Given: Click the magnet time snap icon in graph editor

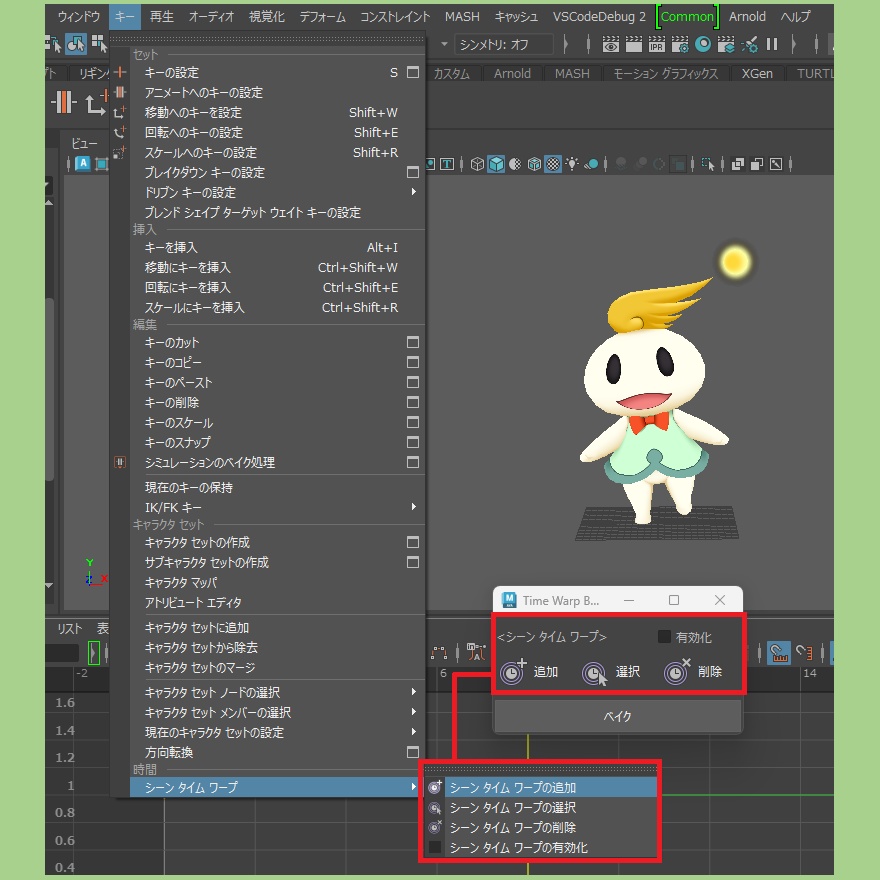Looking at the screenshot, I should 779,653.
